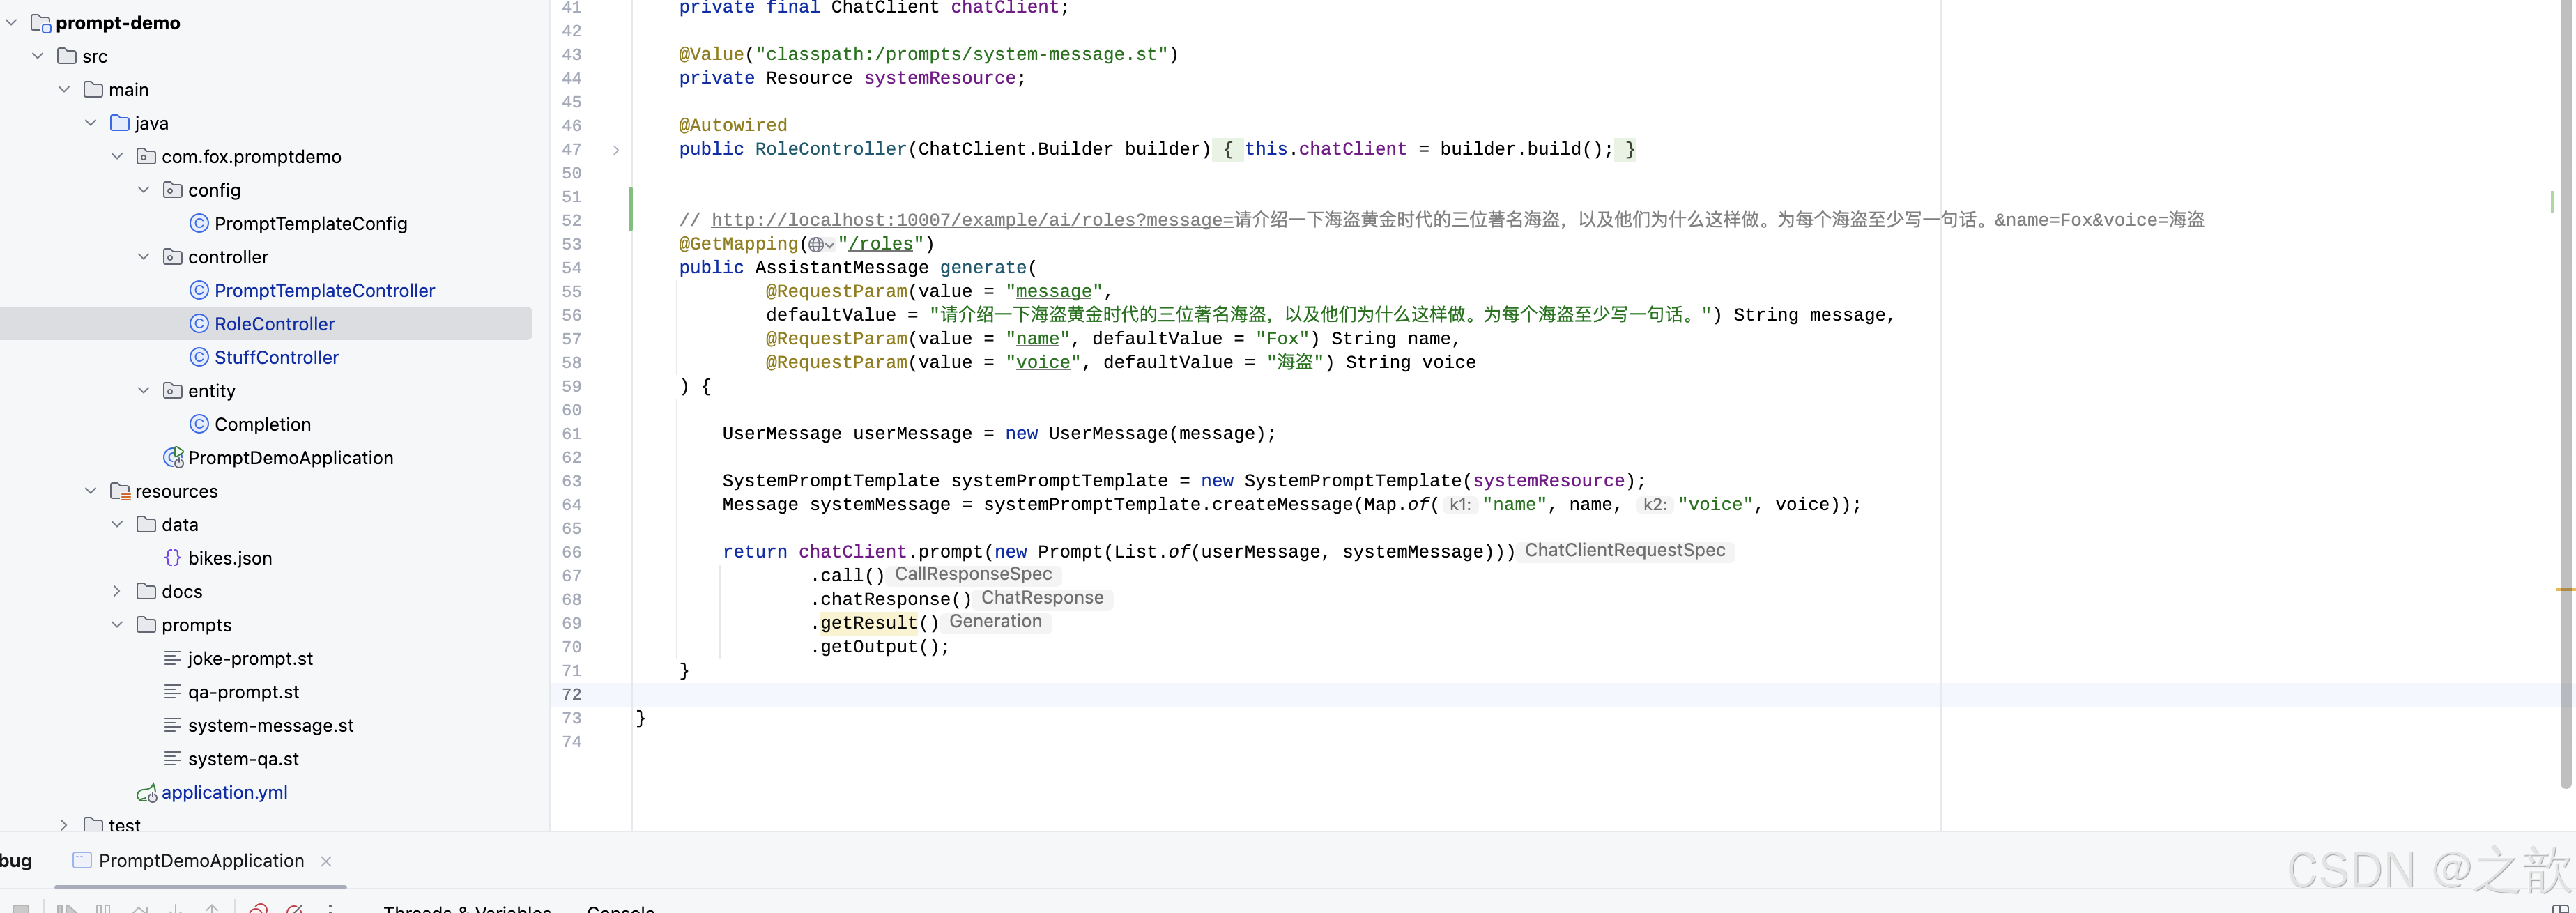This screenshot has width=2576, height=913.
Task: Expand the test folder
Action: pos(64,825)
